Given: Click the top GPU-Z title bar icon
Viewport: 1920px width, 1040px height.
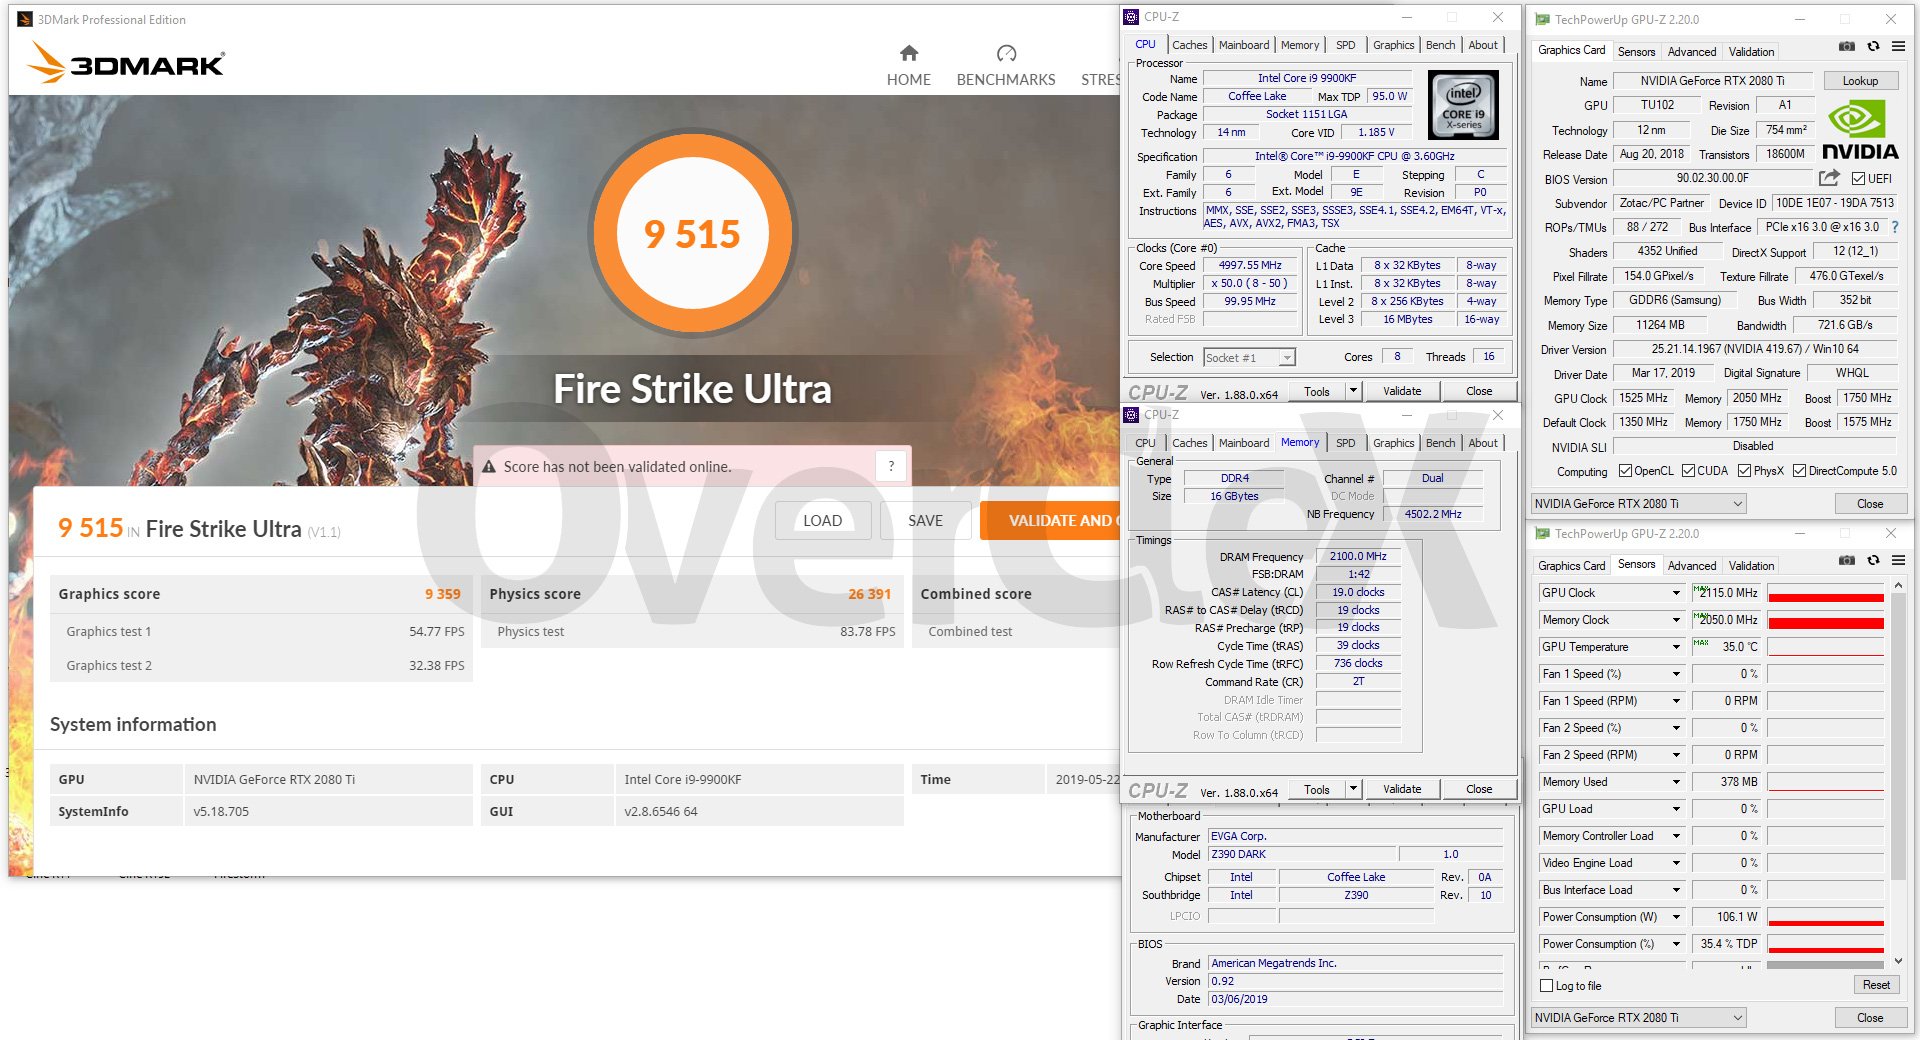Looking at the screenshot, I should pos(1543,19).
